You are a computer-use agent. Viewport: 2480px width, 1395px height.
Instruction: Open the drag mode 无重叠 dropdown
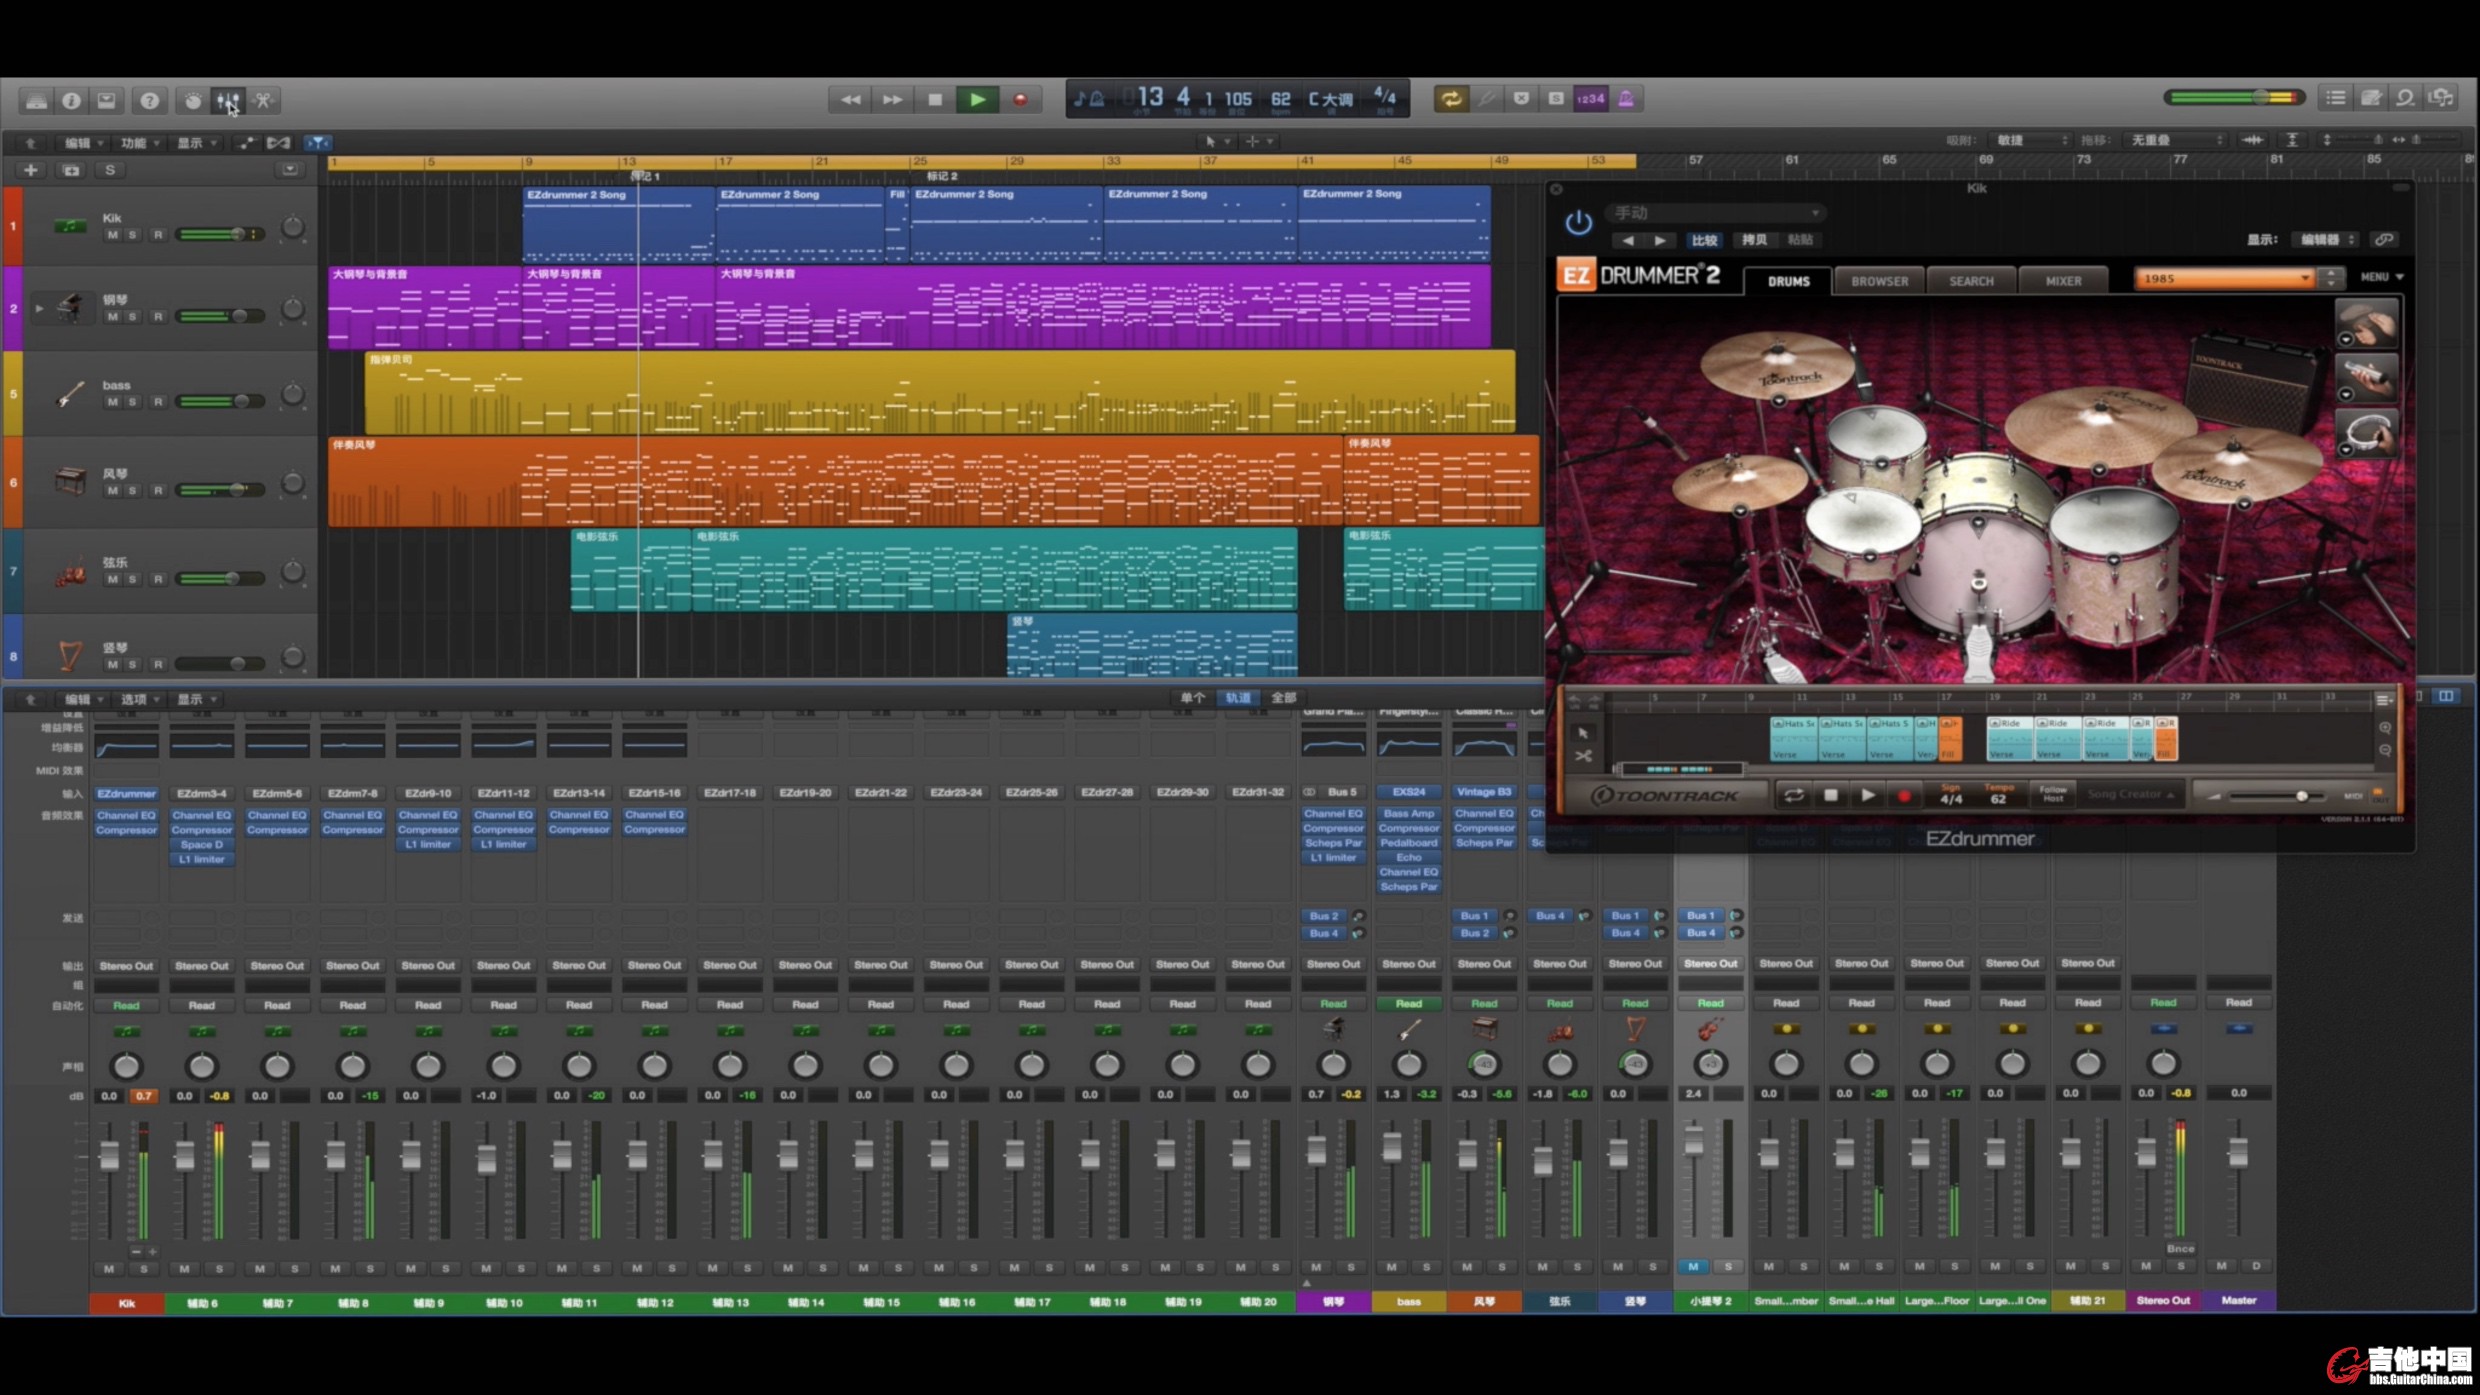point(2176,141)
